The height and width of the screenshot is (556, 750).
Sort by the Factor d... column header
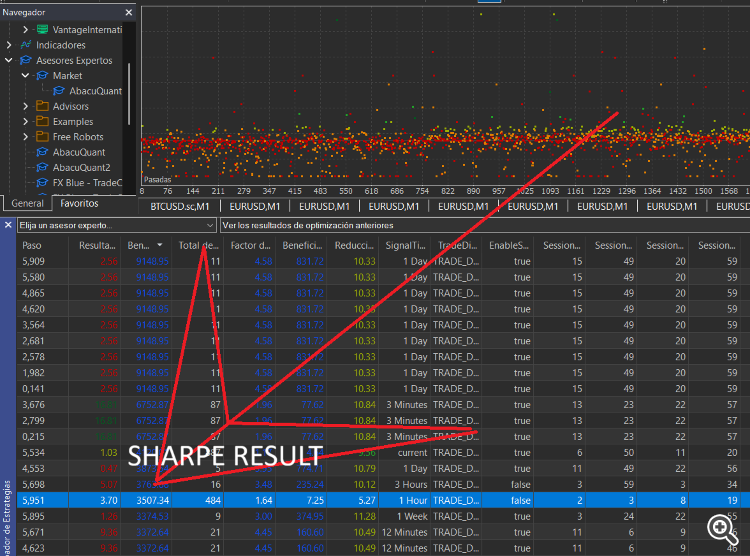click(250, 245)
